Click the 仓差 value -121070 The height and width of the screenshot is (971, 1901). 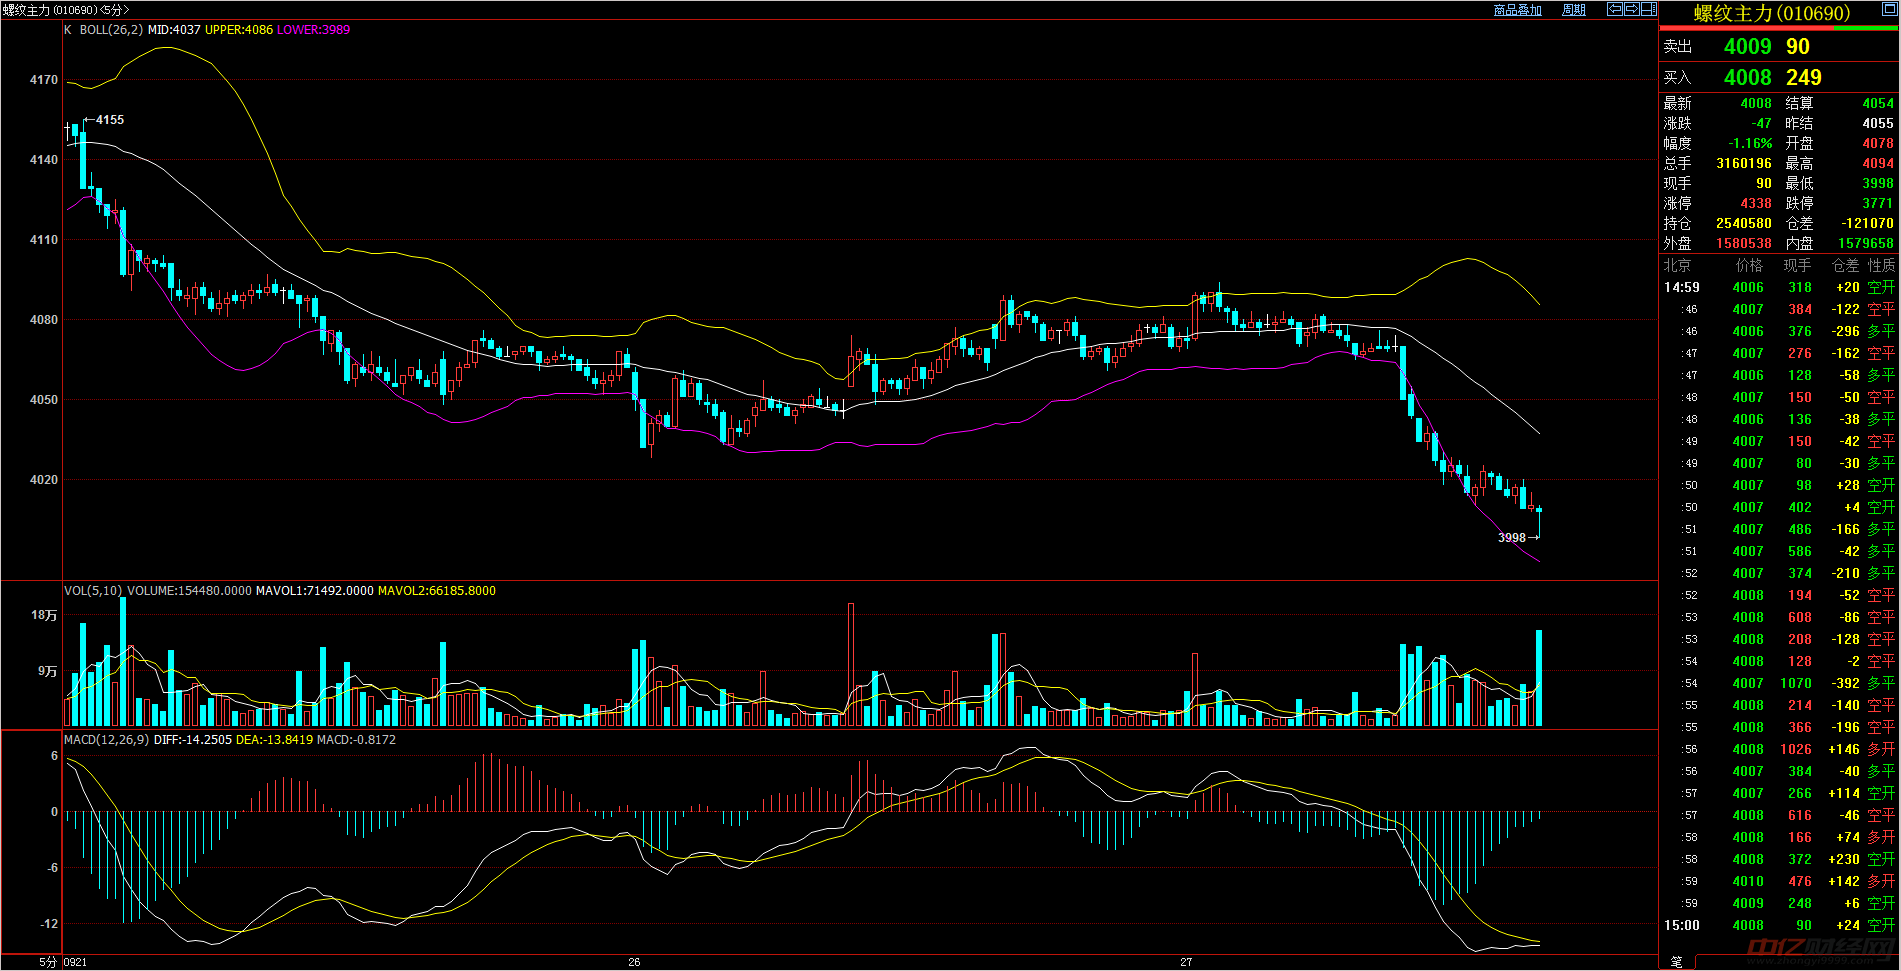pyautogui.click(x=1868, y=224)
